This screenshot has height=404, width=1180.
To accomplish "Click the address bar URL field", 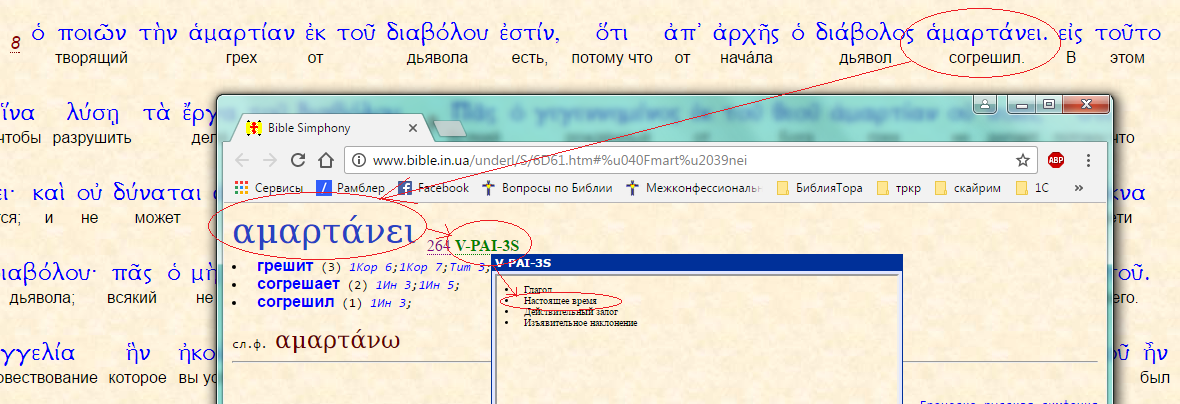I will (689, 160).
